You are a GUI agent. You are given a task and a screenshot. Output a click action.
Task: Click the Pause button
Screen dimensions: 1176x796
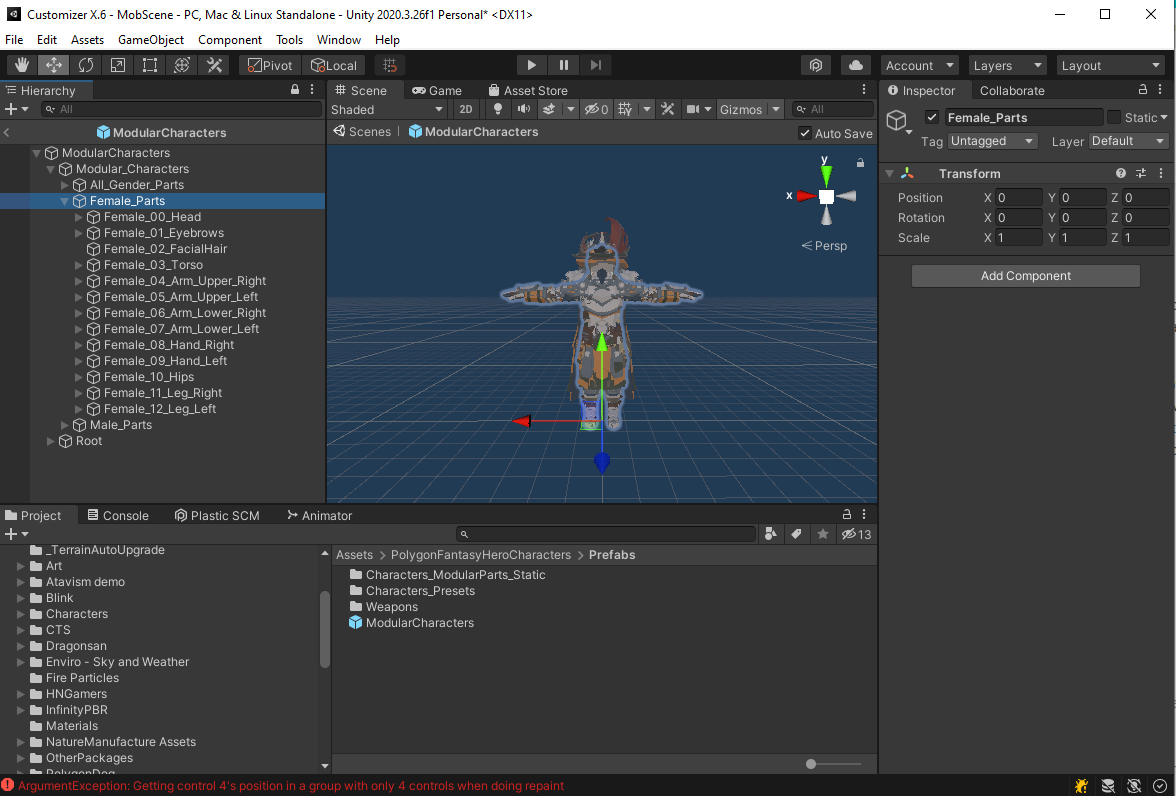[x=563, y=65]
